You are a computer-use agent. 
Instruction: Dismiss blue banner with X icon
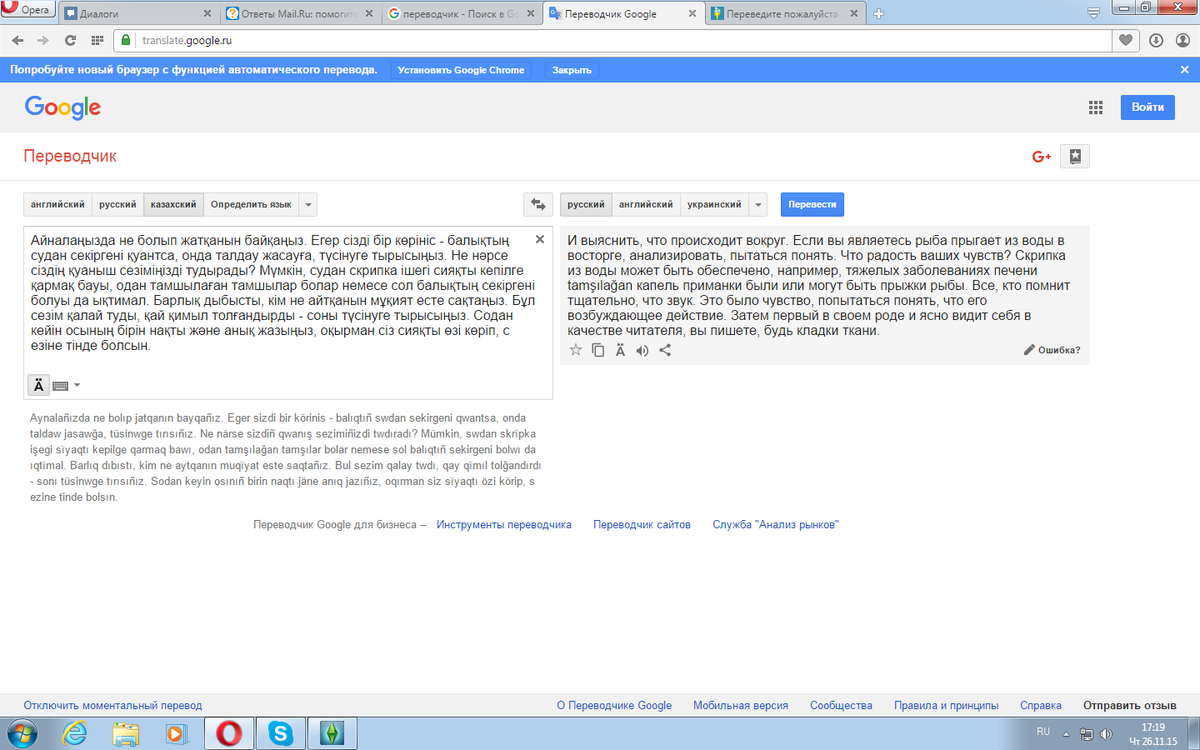[1183, 70]
